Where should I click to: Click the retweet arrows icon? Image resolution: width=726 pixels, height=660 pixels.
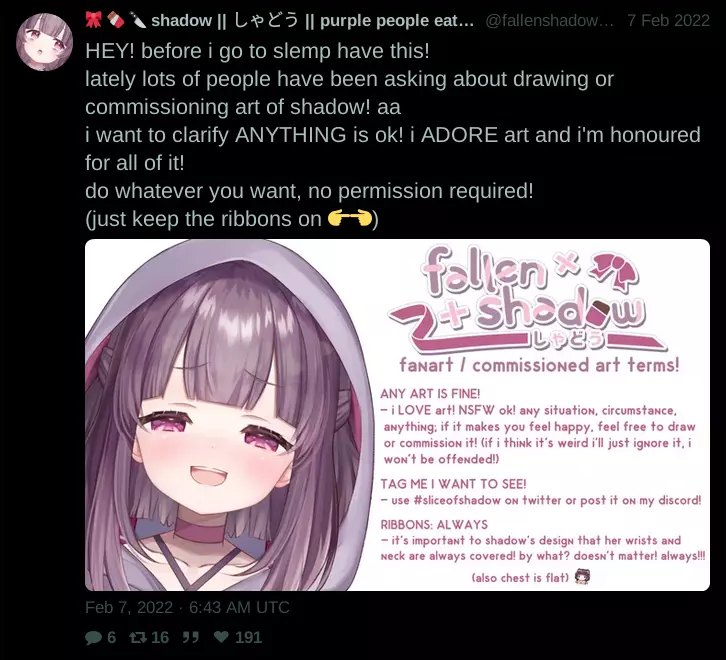tap(138, 638)
